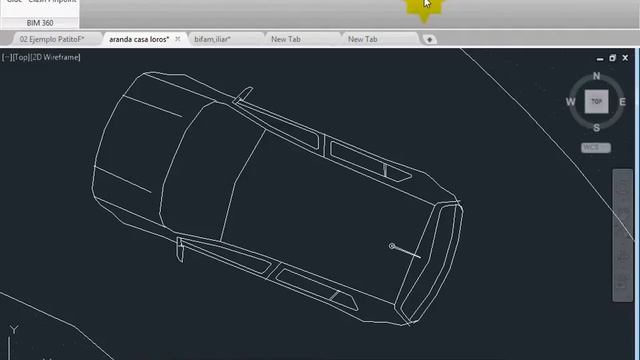Open the [Top] view controls menu
The image size is (640, 360).
(x=21, y=57)
